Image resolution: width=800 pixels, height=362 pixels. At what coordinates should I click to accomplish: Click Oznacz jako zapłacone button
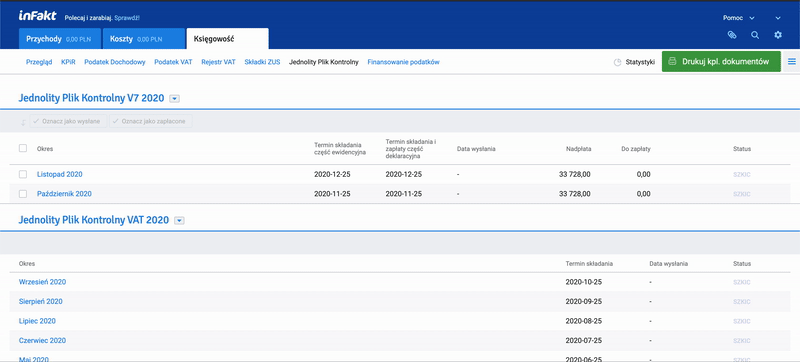pos(151,121)
